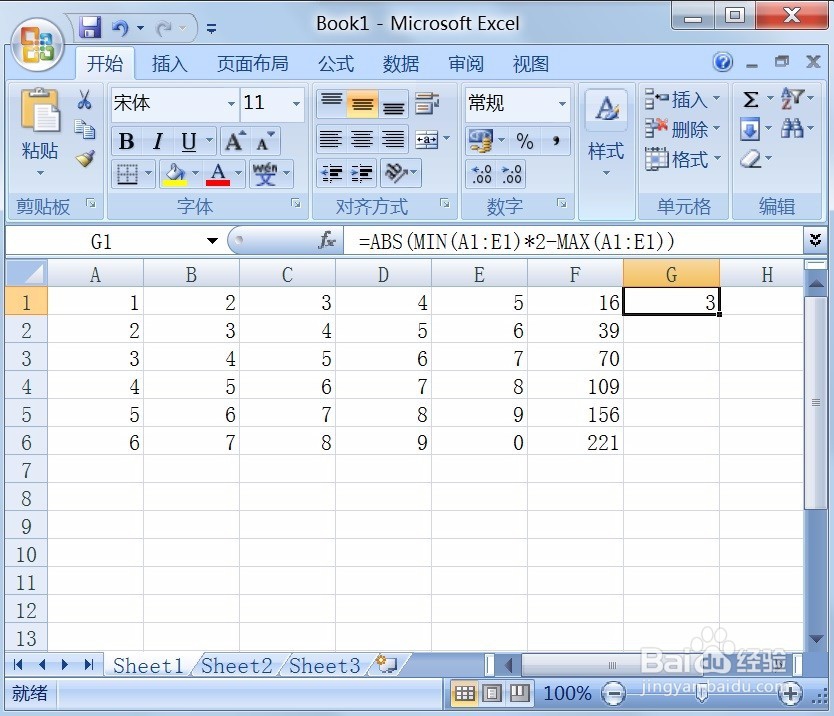Switch to Page Layout view in status bar
834x716 pixels.
pos(492,693)
